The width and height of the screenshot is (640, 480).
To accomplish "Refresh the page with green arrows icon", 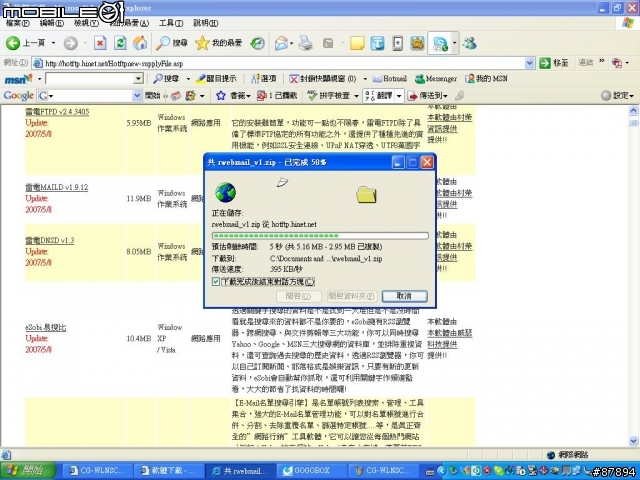I will click(x=120, y=43).
